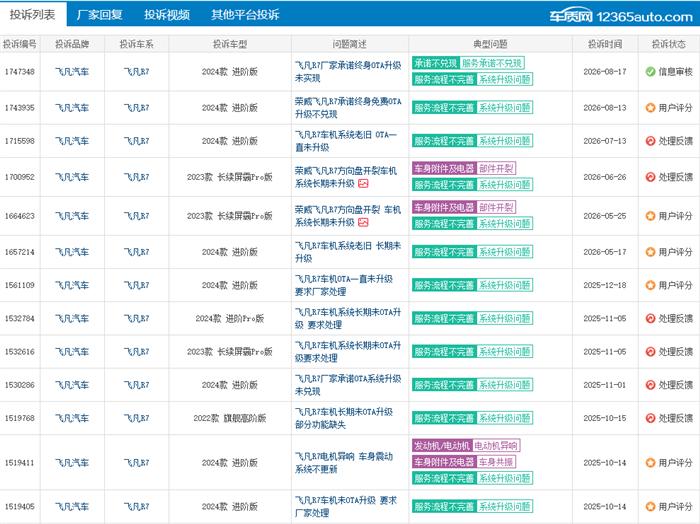The image size is (700, 524).
Task: Open complaint 飞凡R7厂家承诺终身OTA升级未实现
Action: click(348, 71)
